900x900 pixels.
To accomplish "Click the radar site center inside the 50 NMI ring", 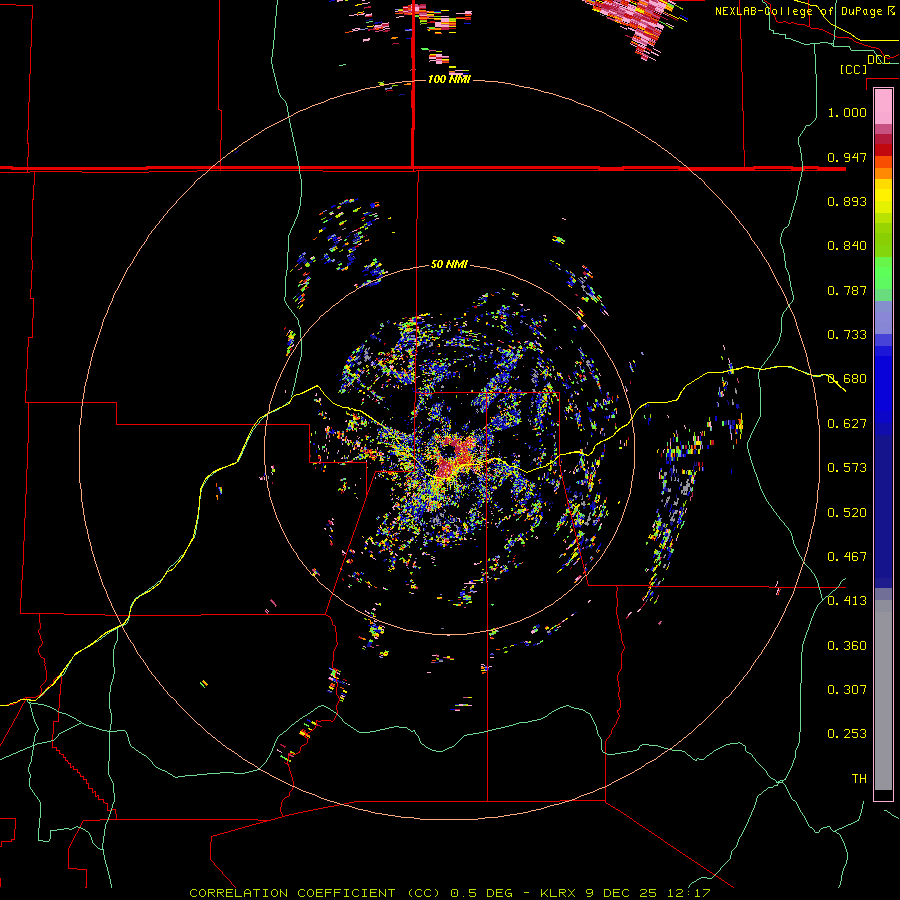I will [x=449, y=451].
